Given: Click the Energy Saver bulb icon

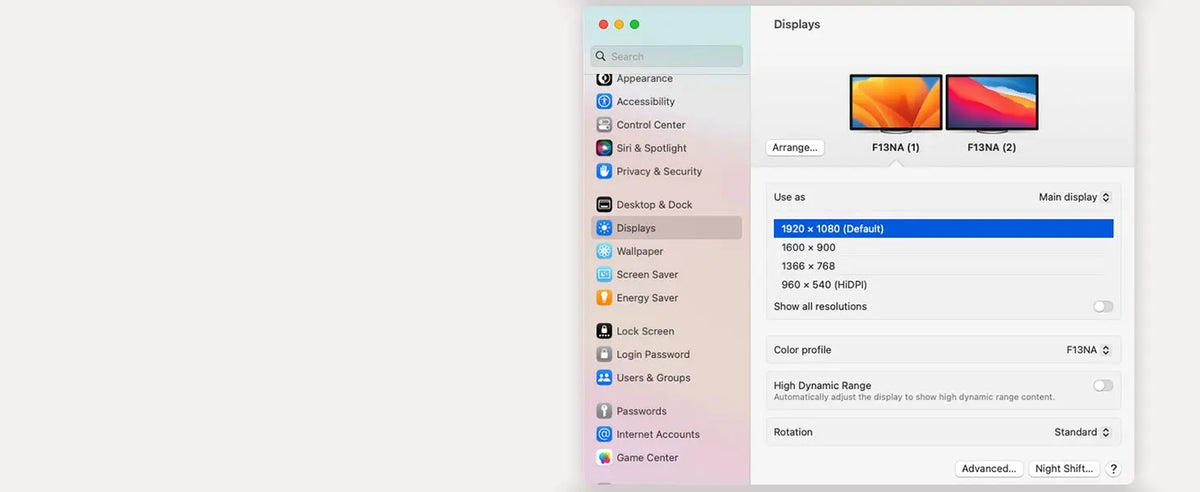Looking at the screenshot, I should tap(604, 298).
